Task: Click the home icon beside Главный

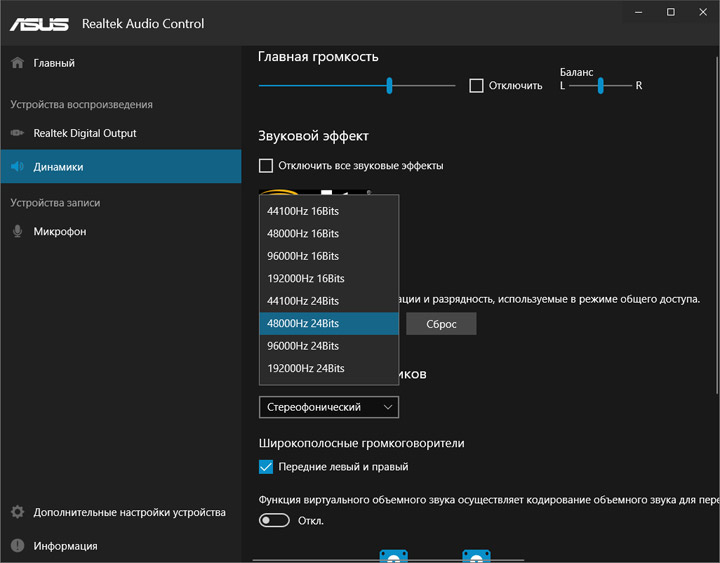Action: (x=17, y=63)
